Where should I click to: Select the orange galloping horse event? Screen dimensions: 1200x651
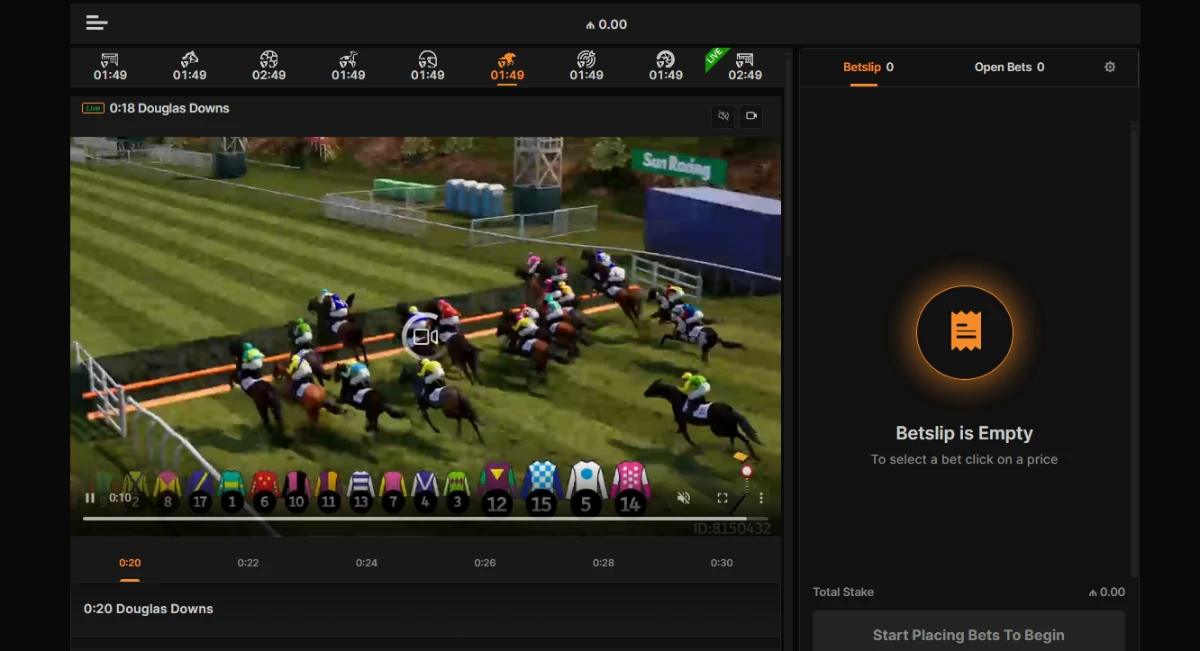[x=507, y=66]
